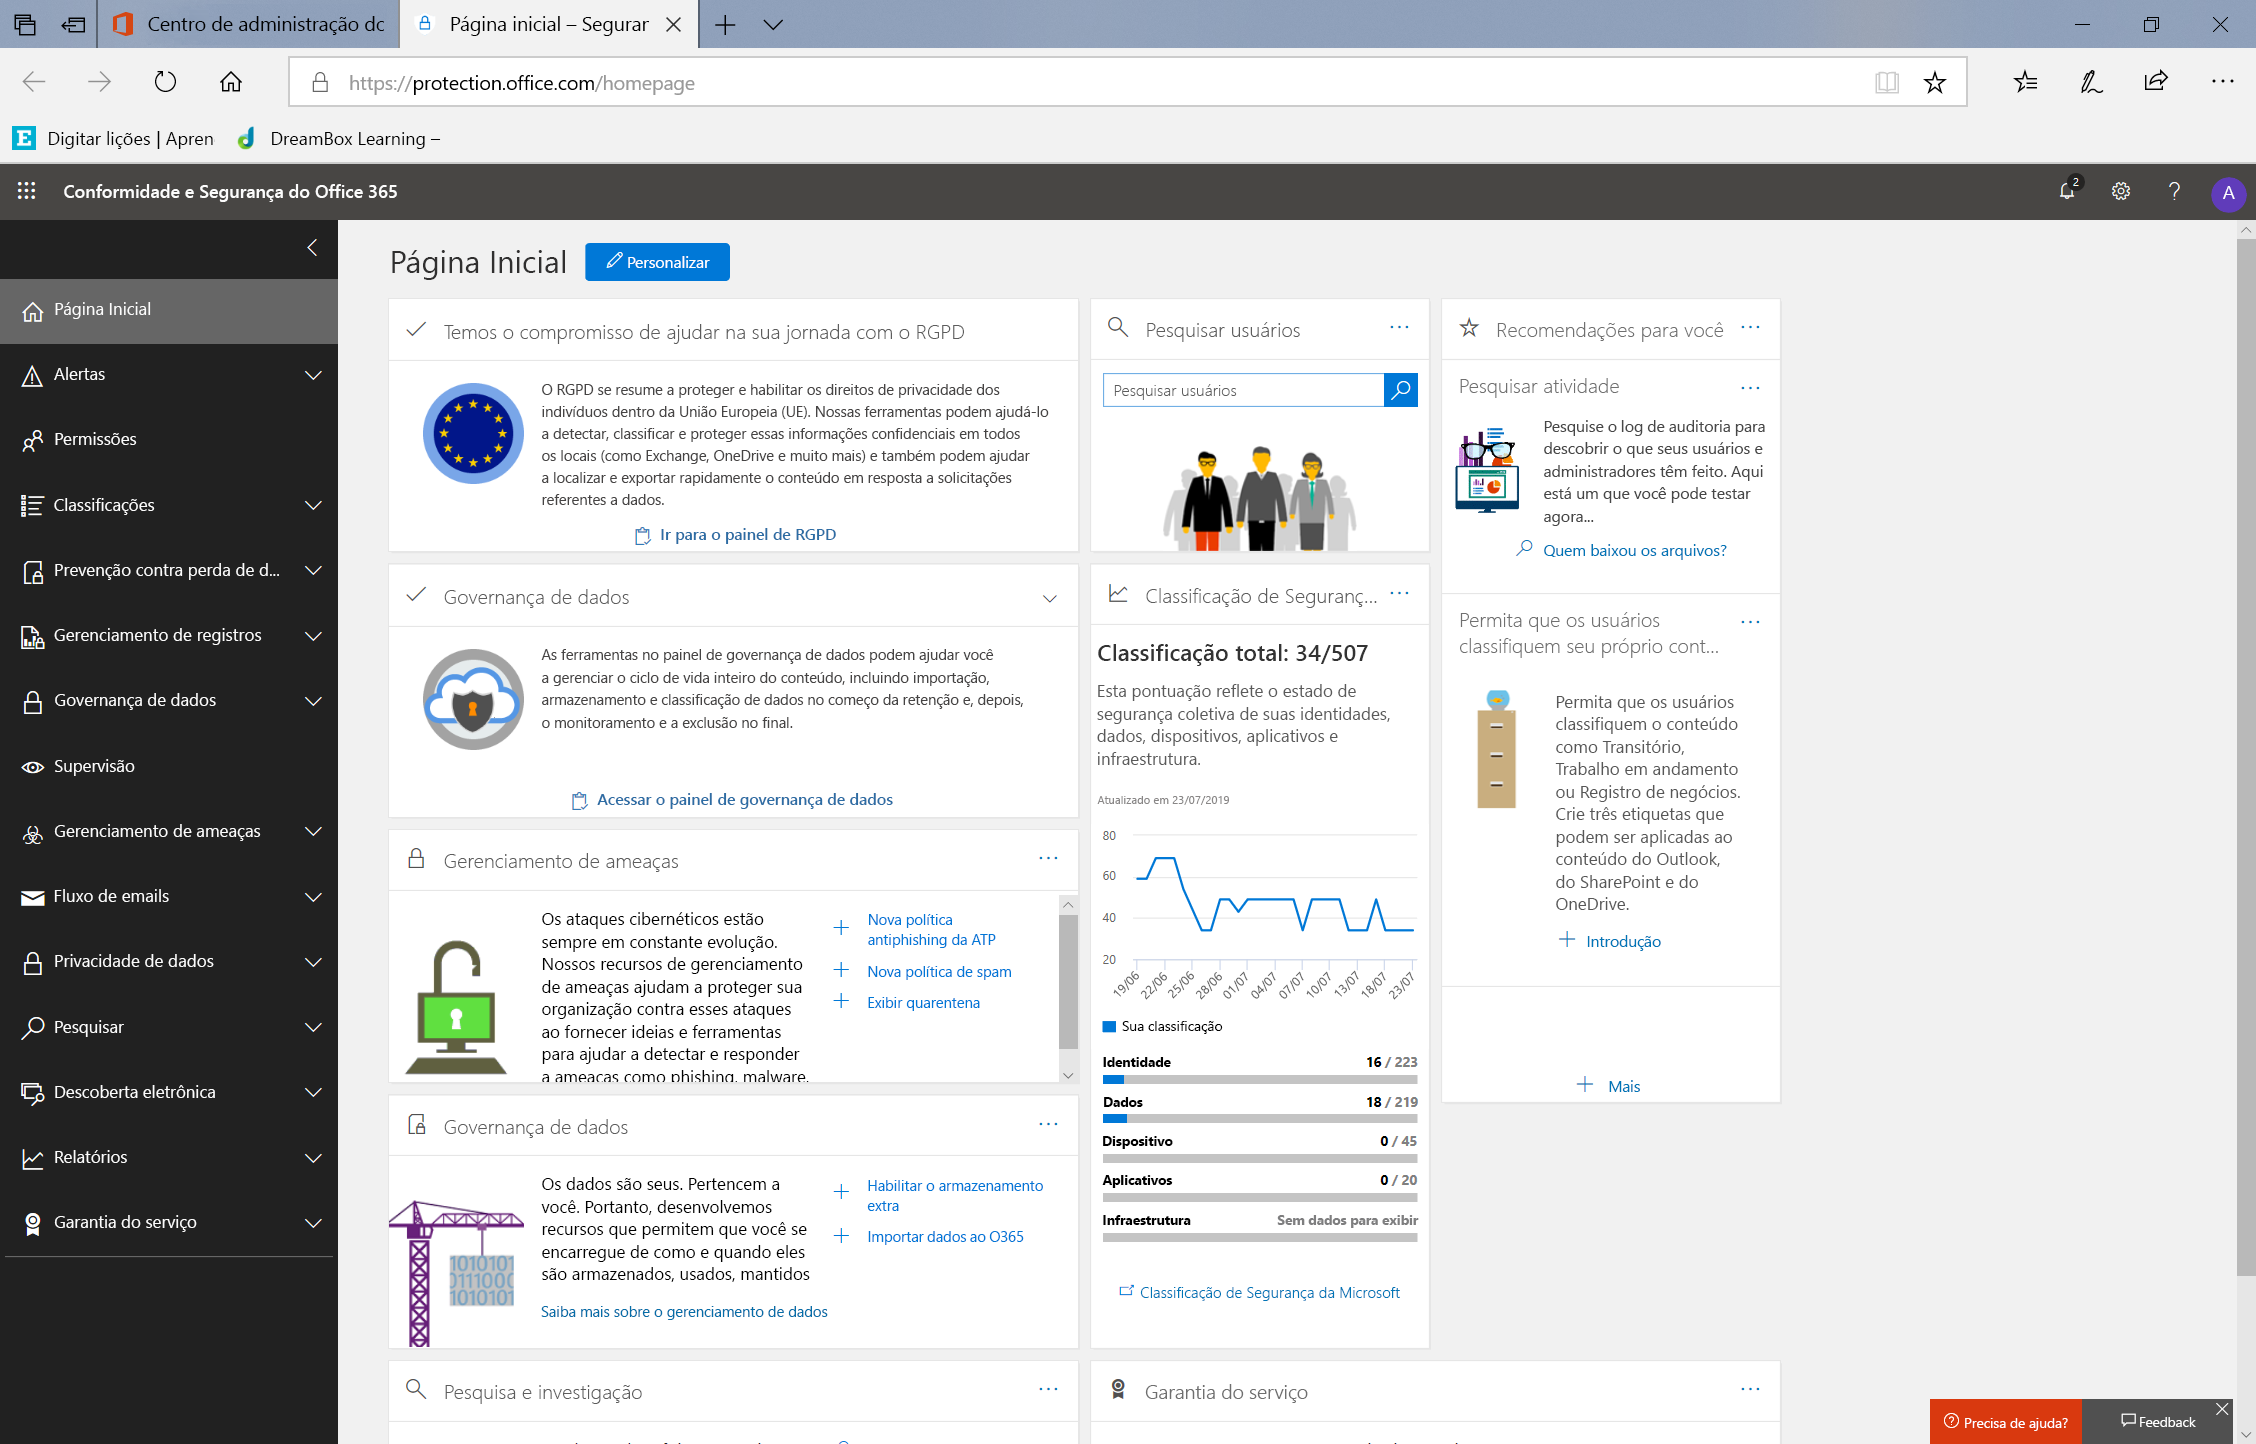This screenshot has height=1444, width=2256.
Task: Click the browser back arrow
Action: pos(34,82)
